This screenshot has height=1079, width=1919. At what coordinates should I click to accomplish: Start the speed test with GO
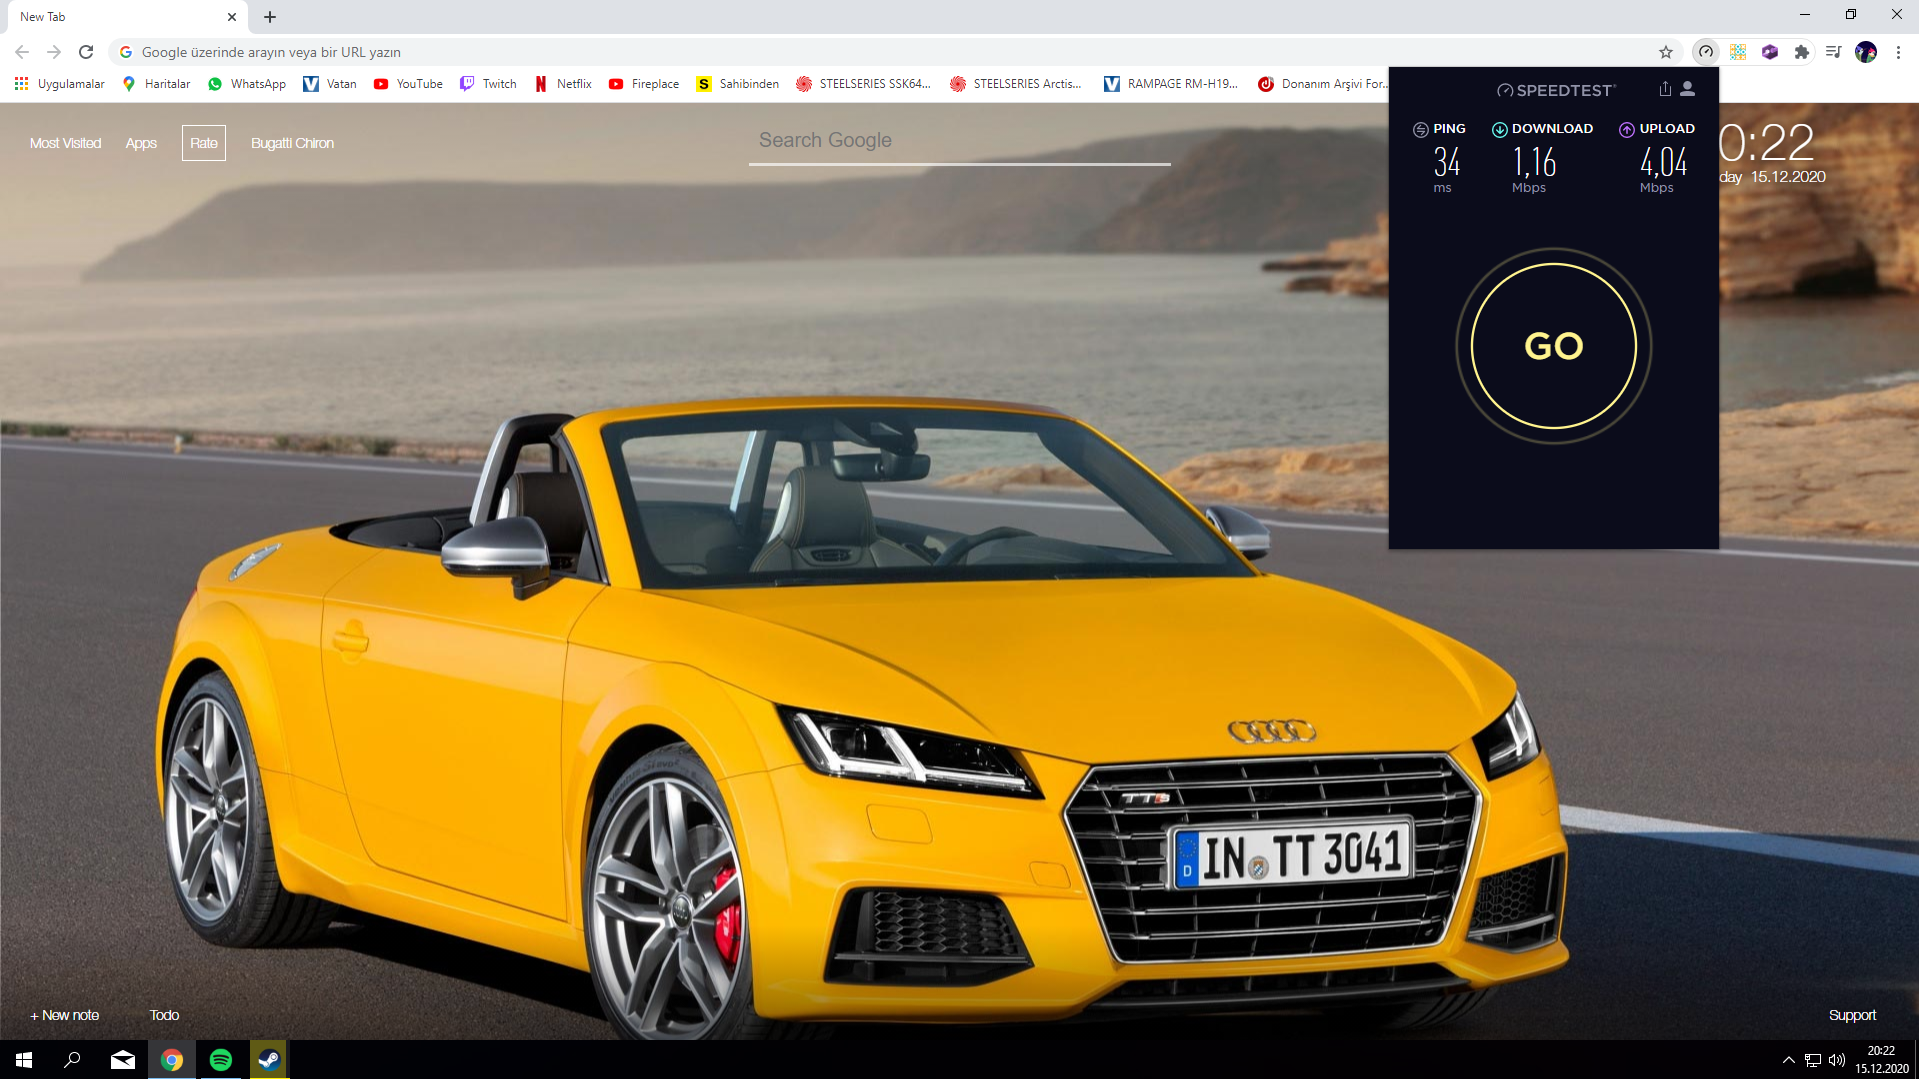coord(1554,346)
